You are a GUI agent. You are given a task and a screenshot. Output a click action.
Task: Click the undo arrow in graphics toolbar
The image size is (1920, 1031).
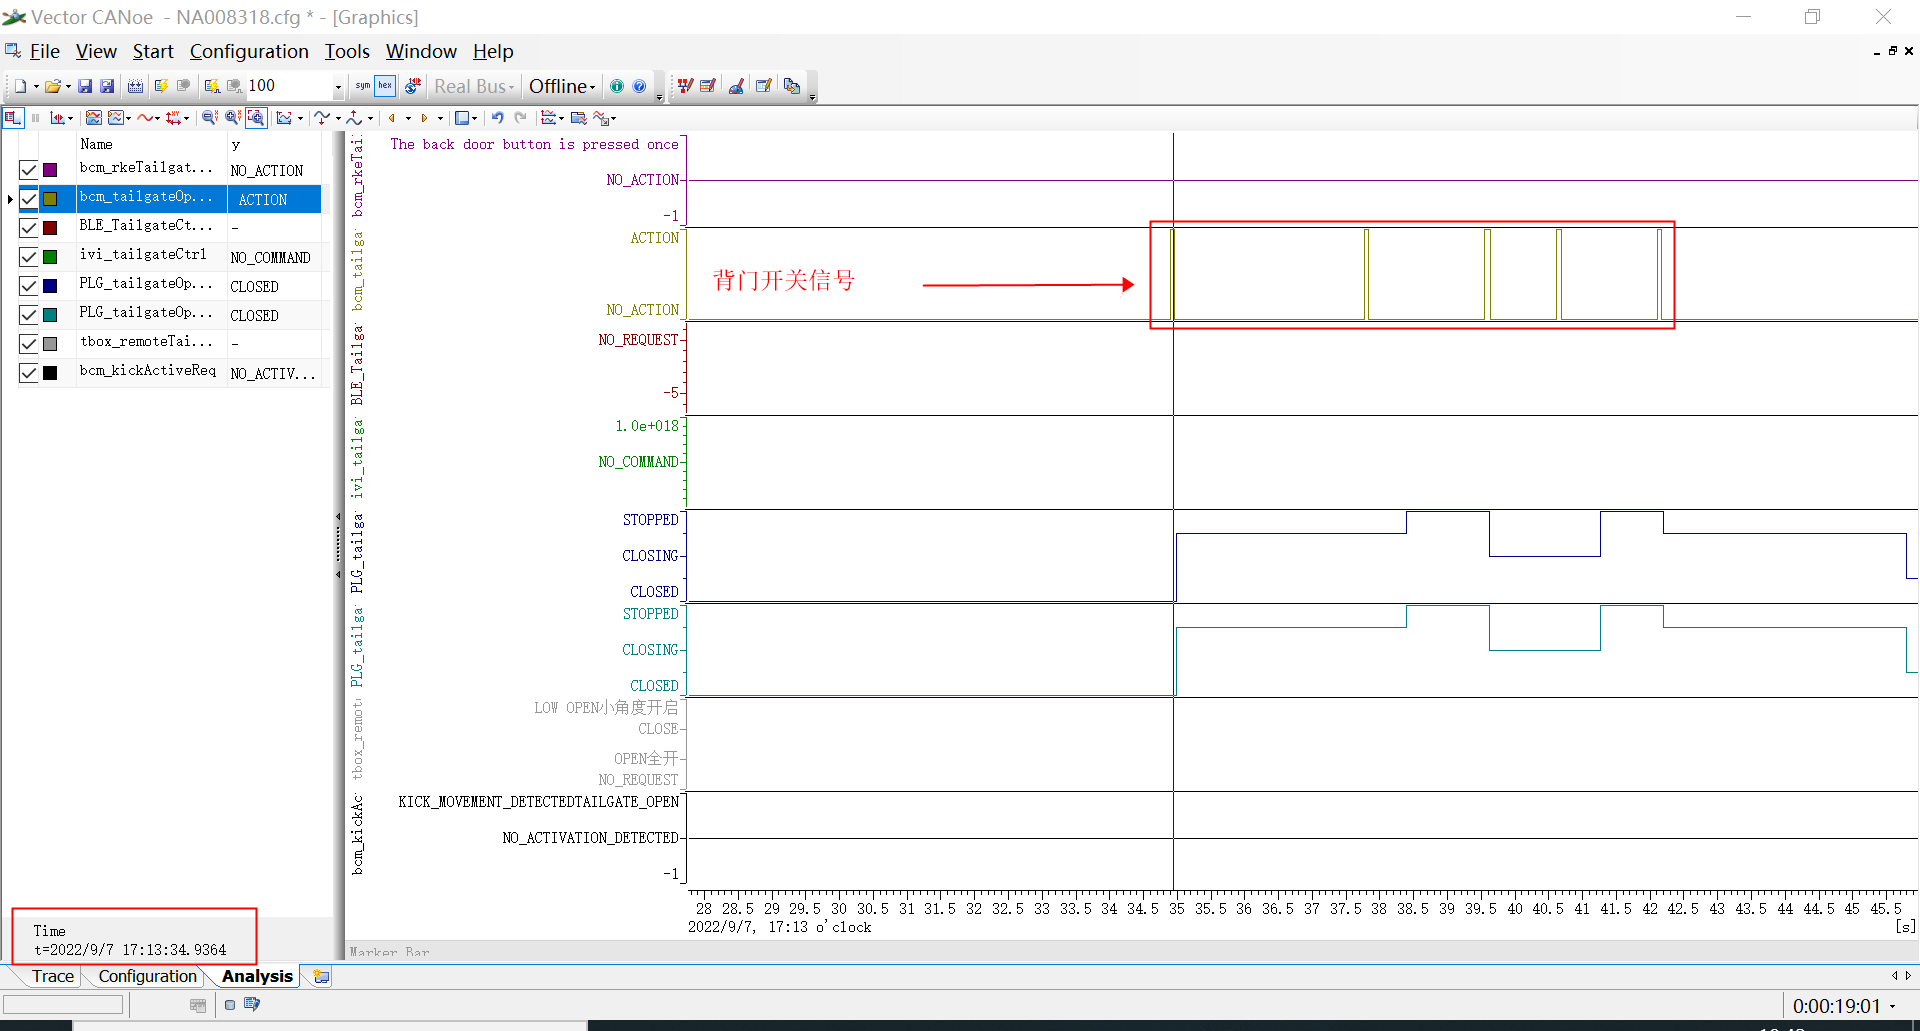pyautogui.click(x=497, y=118)
